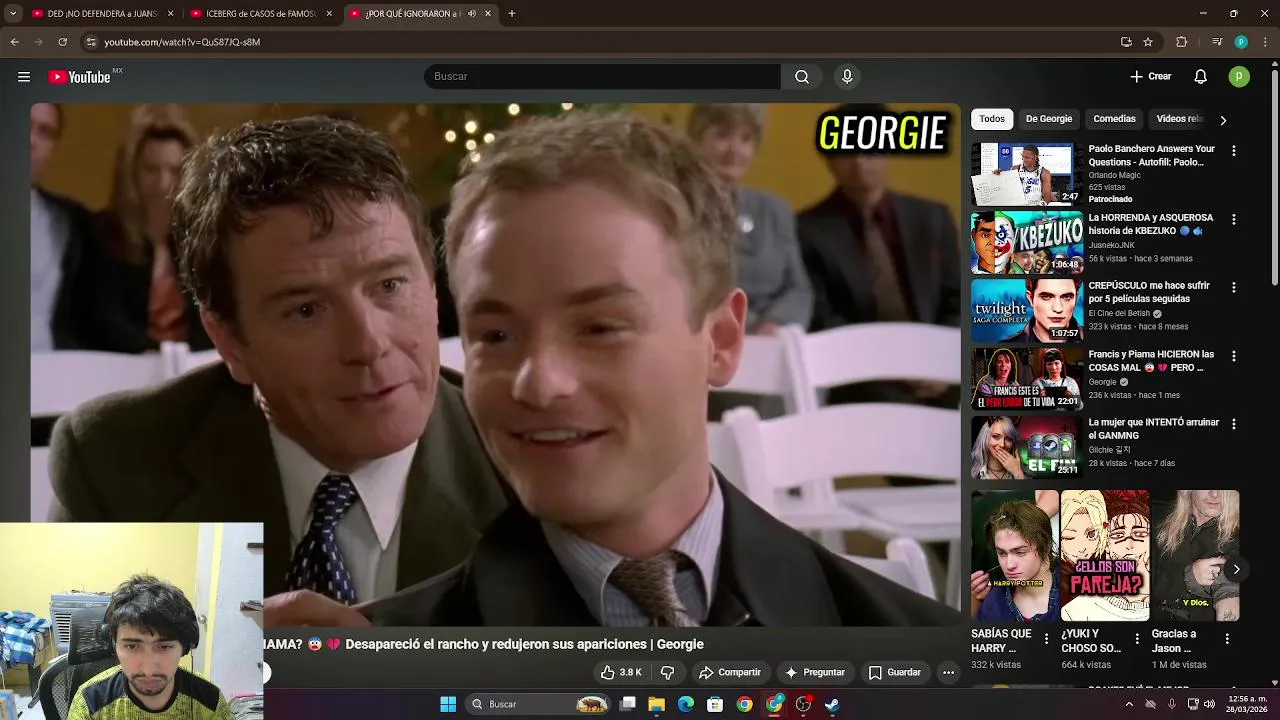Open Windows Start menu
Image resolution: width=1280 pixels, height=720 pixels.
(x=448, y=705)
